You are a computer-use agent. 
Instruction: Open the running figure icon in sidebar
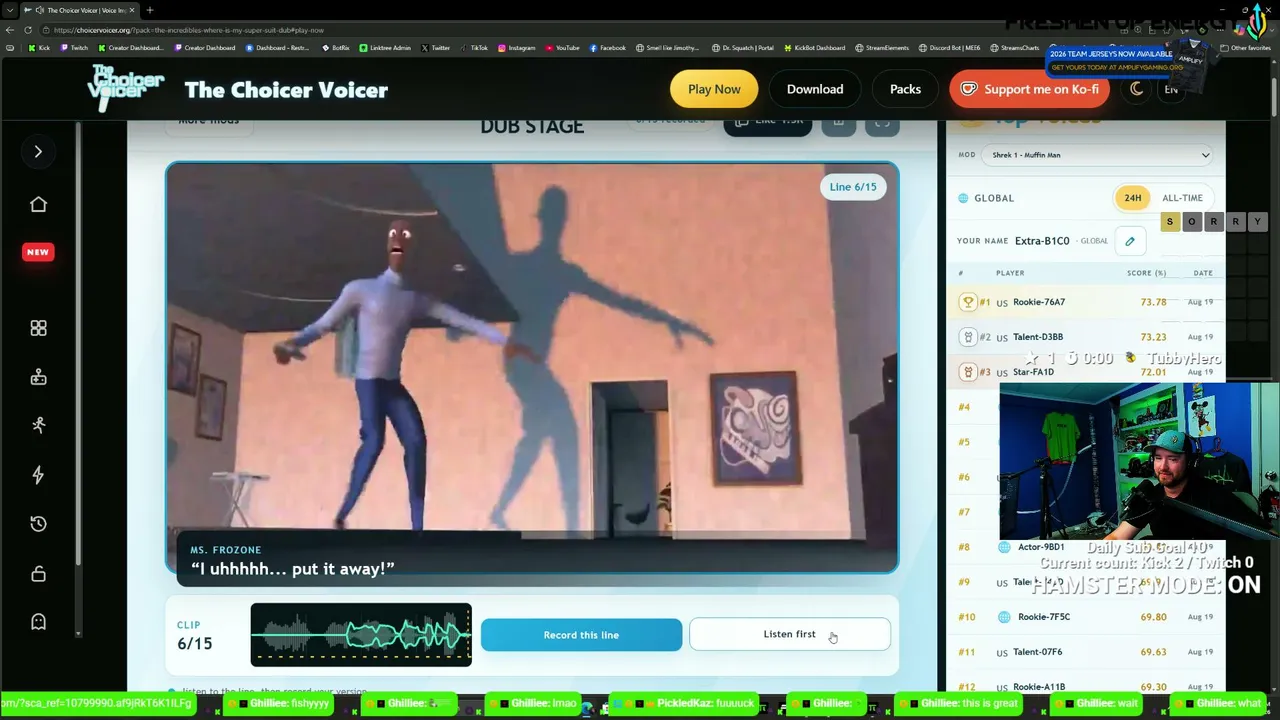(38, 425)
